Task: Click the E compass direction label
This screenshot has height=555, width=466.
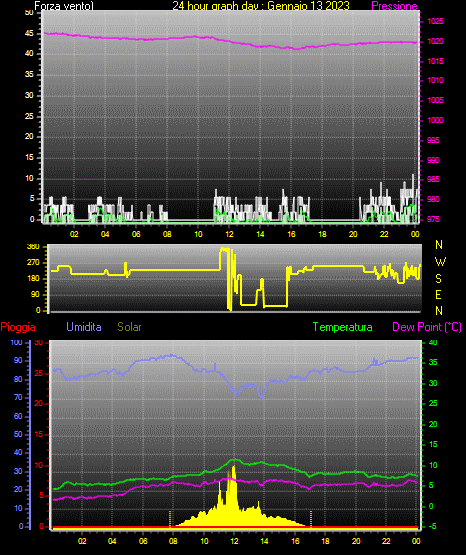Action: [x=438, y=294]
